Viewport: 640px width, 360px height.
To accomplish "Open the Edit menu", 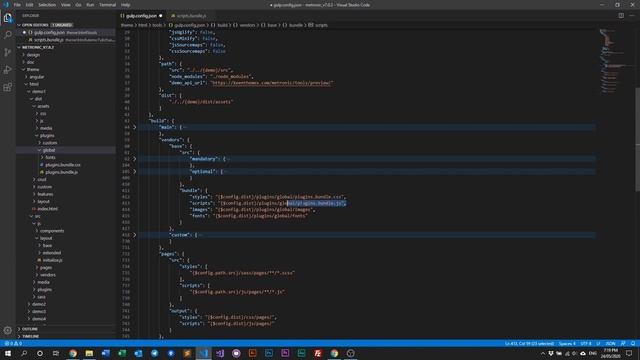I will pos(29,5).
